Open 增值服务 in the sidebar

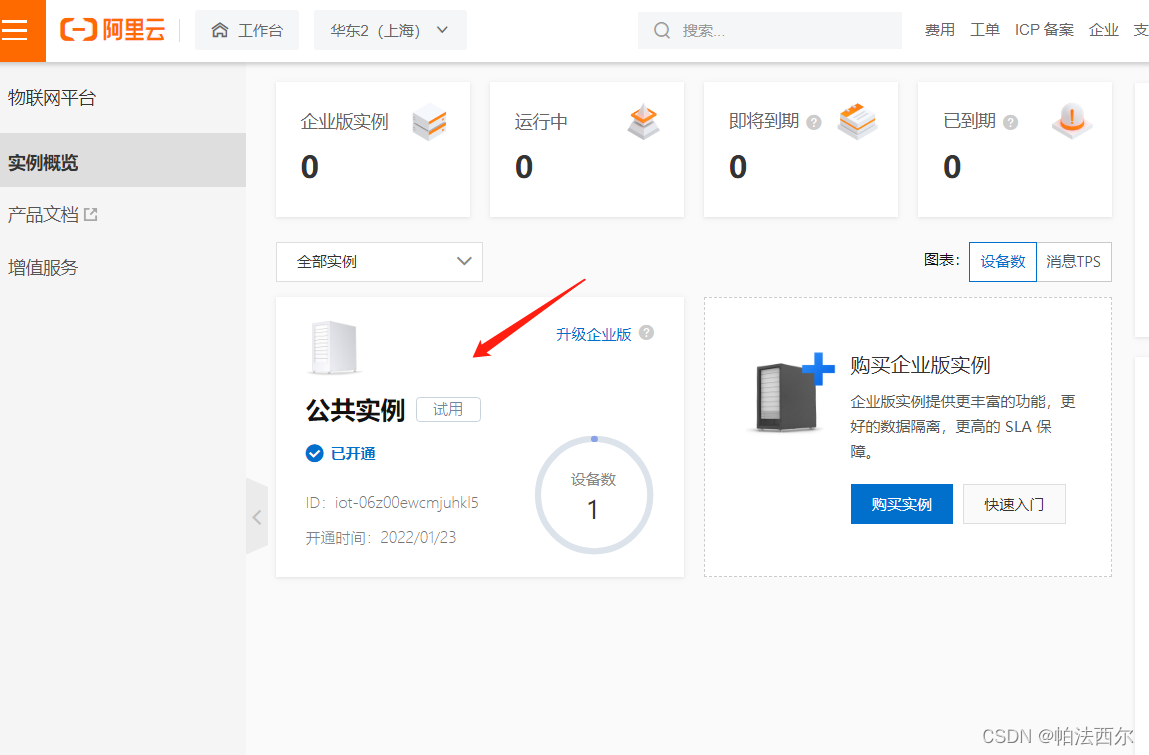pos(43,268)
